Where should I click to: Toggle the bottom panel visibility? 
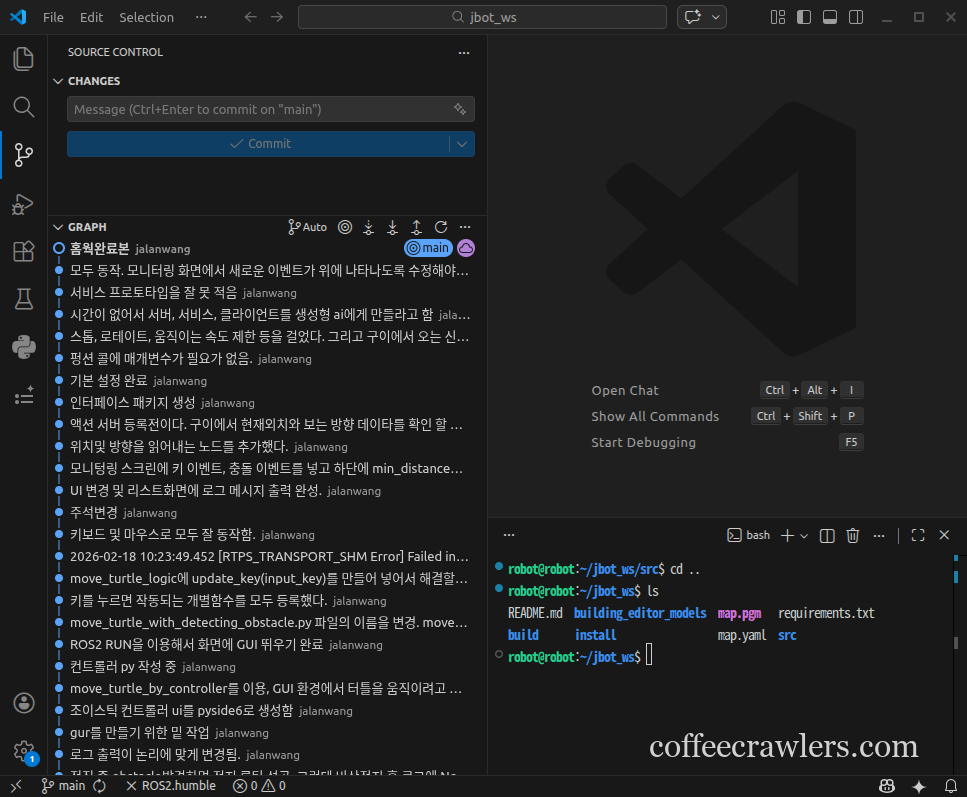pyautogui.click(x=830, y=17)
